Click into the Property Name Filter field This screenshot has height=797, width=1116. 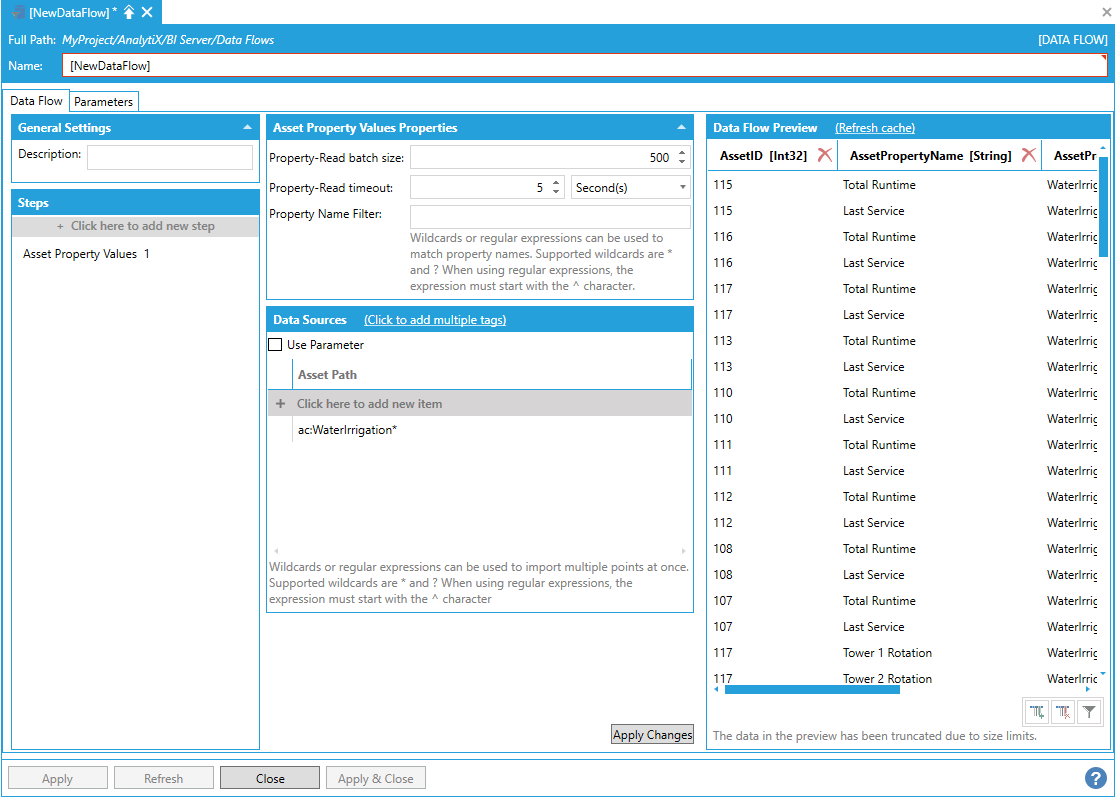550,217
